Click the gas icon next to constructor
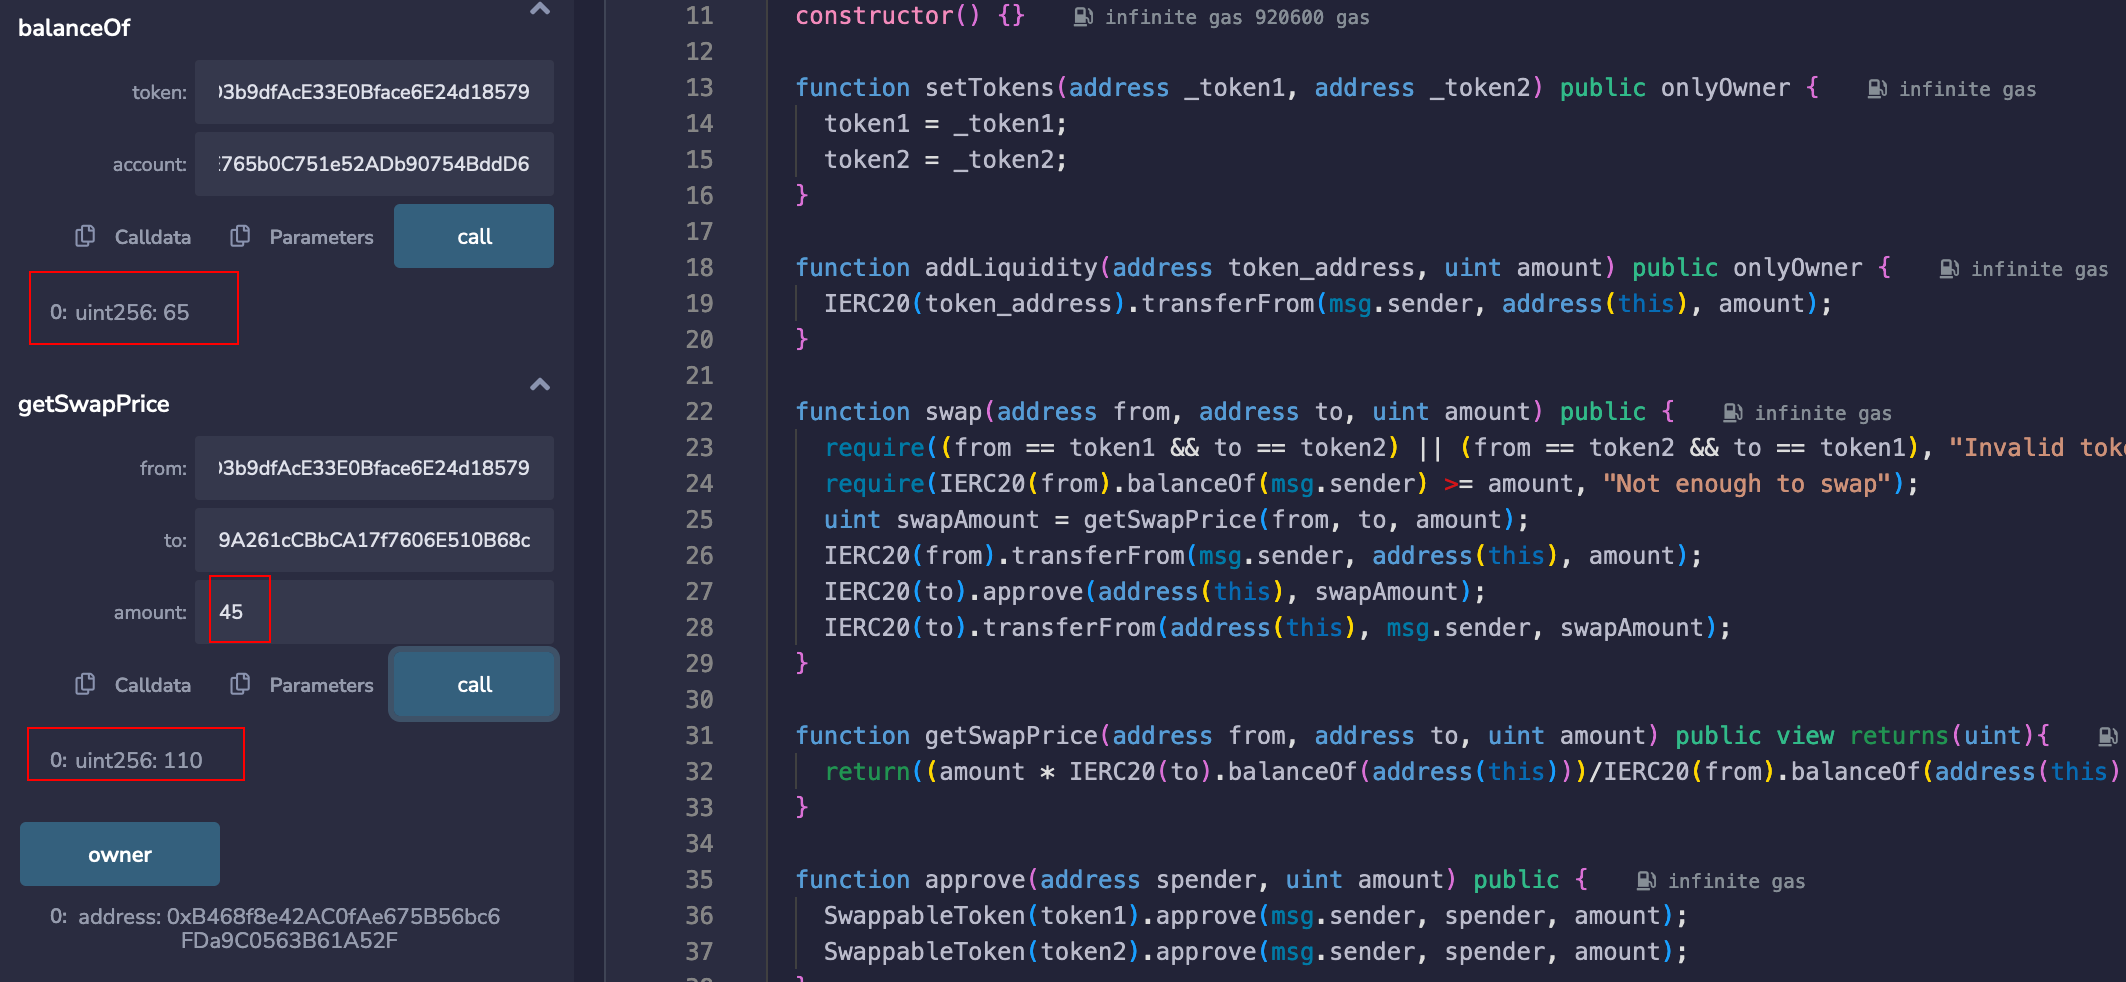The height and width of the screenshot is (982, 2126). click(x=1083, y=17)
